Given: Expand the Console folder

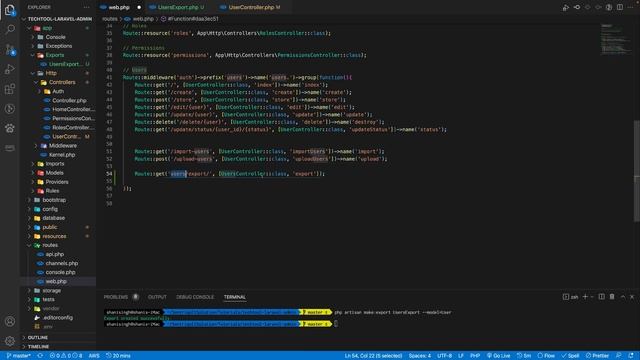Looking at the screenshot, I should coord(59,37).
